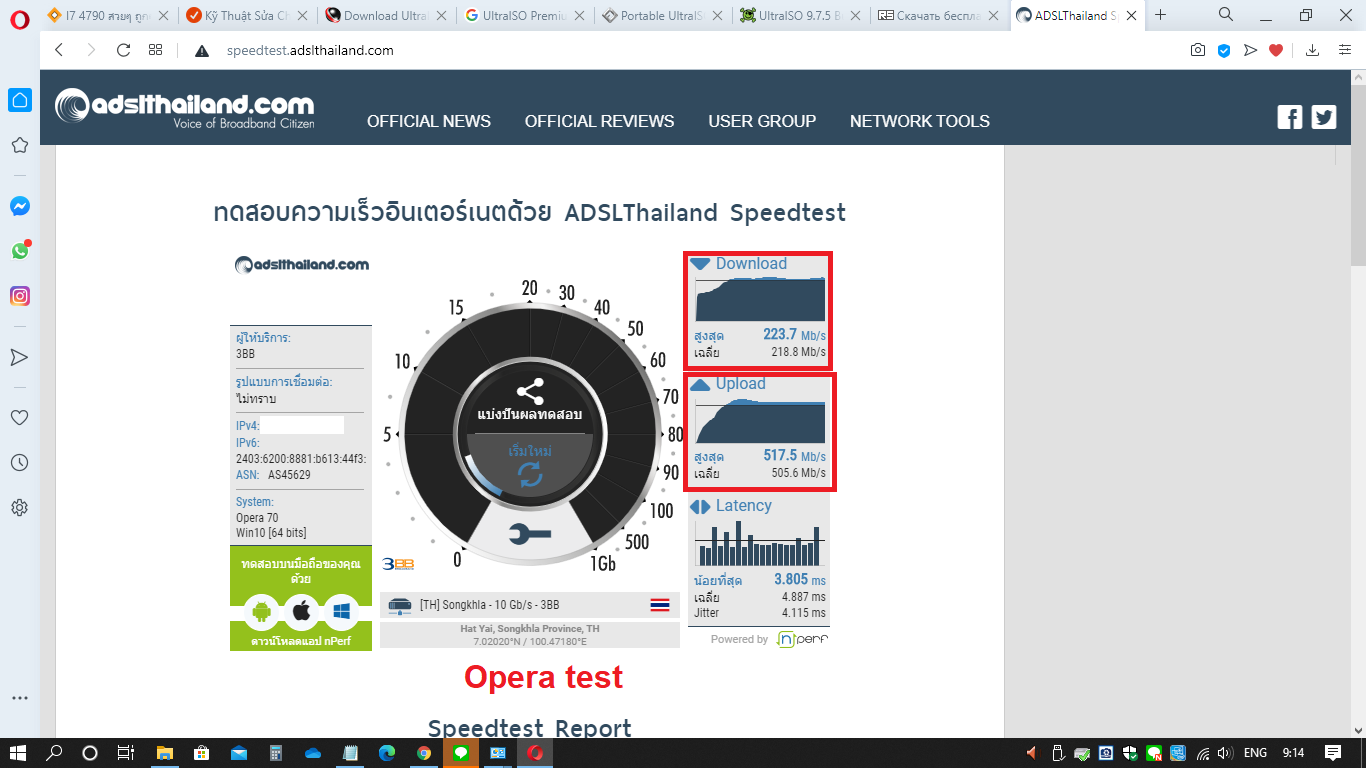Open Home in Opera sidebar

pyautogui.click(x=19, y=100)
